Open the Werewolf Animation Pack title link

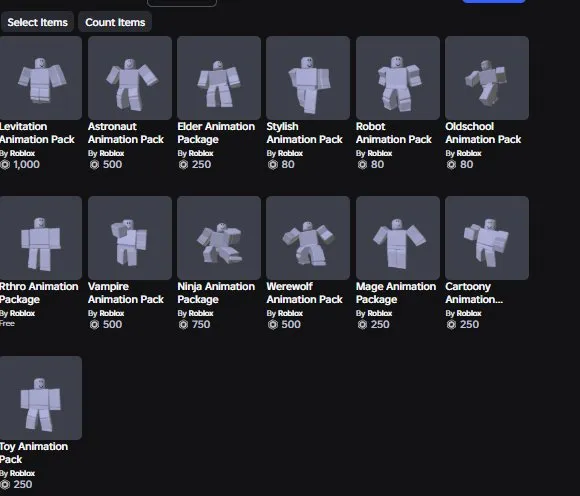click(304, 293)
